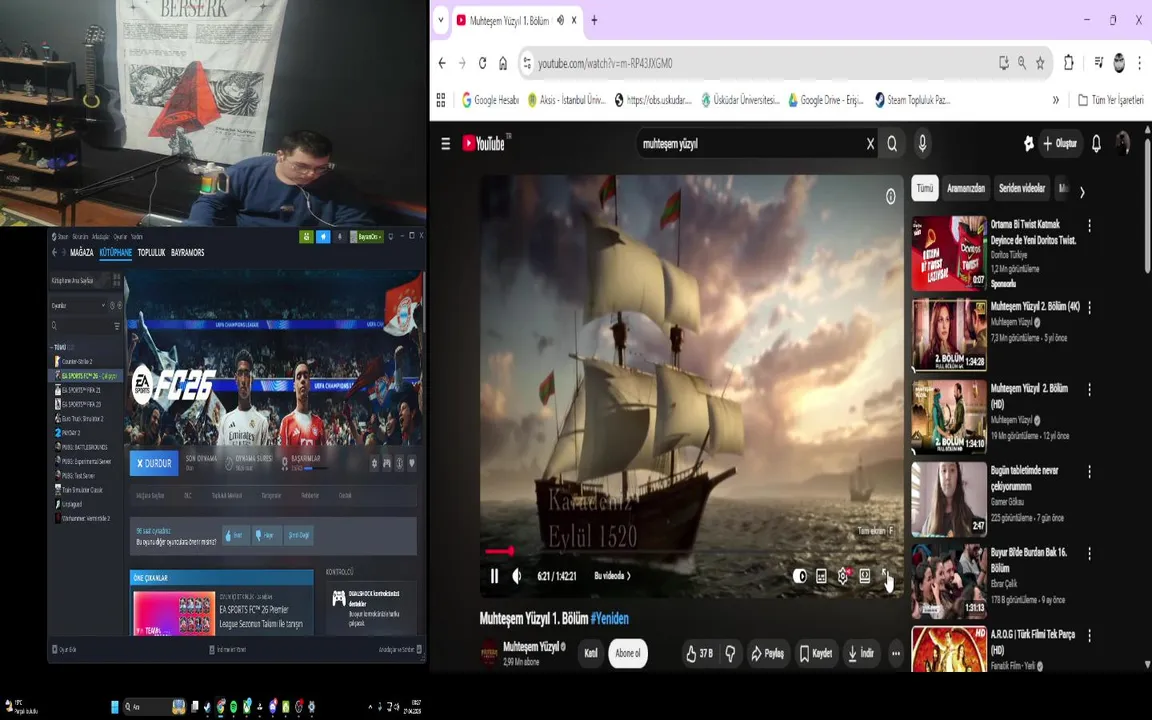Open the YouTube hamburger guide menu
1152x720 pixels.
click(445, 144)
